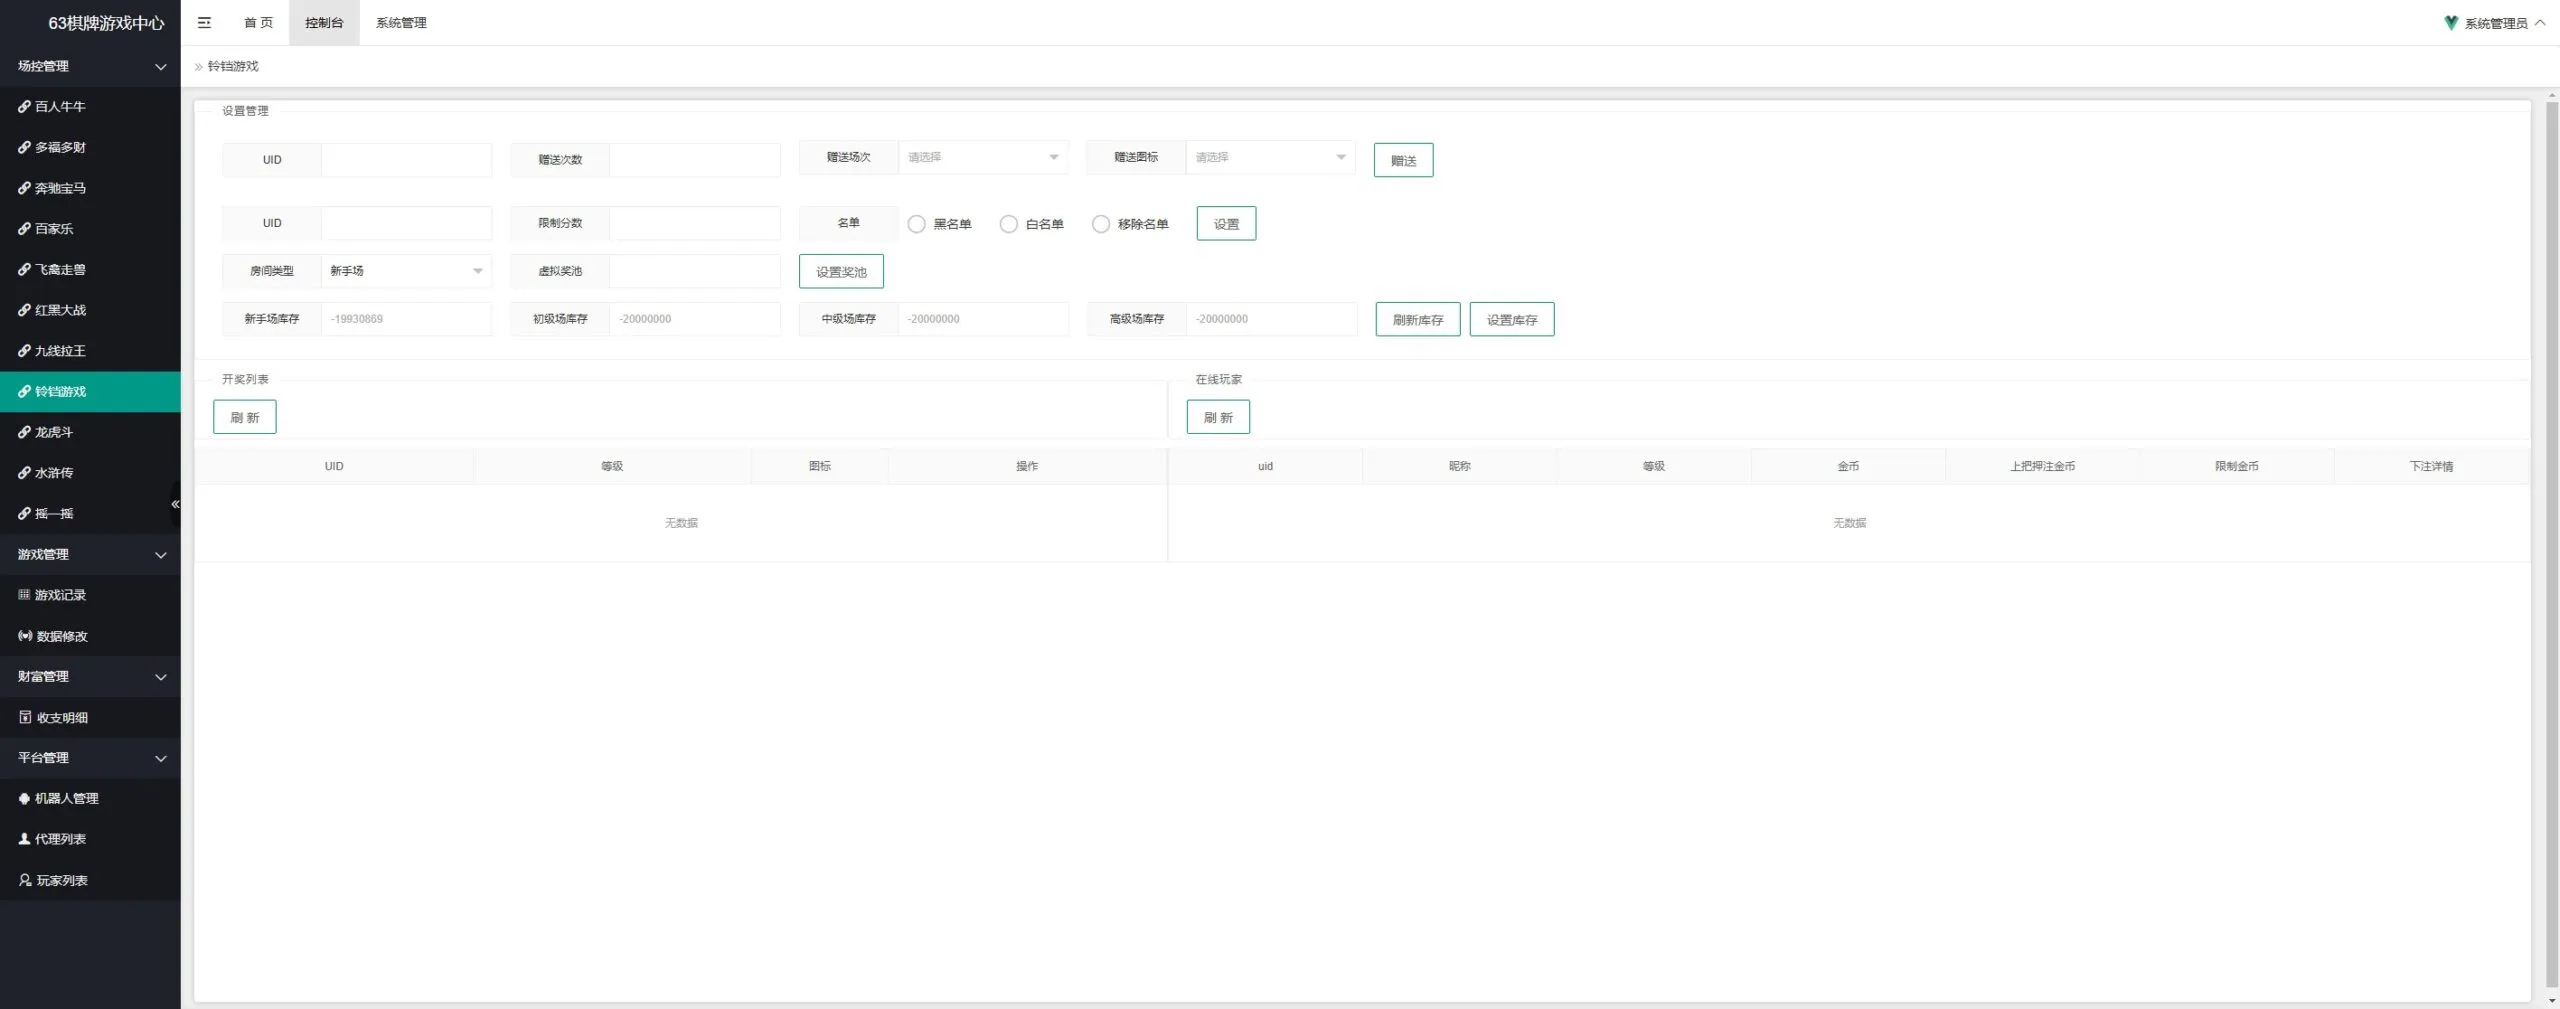
Task: Click the 设置奖池 button
Action: (x=841, y=271)
